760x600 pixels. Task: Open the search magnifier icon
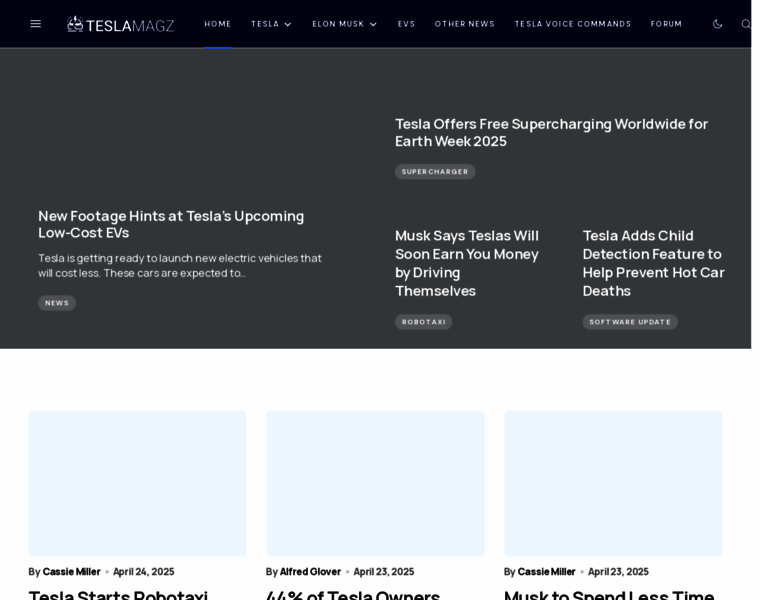pyautogui.click(x=745, y=24)
